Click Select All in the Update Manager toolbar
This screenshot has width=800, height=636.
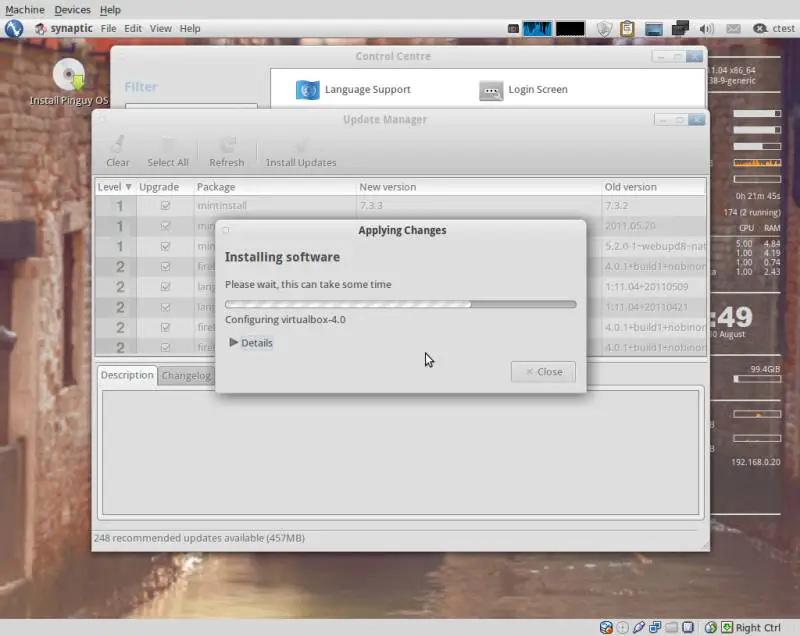click(x=168, y=151)
